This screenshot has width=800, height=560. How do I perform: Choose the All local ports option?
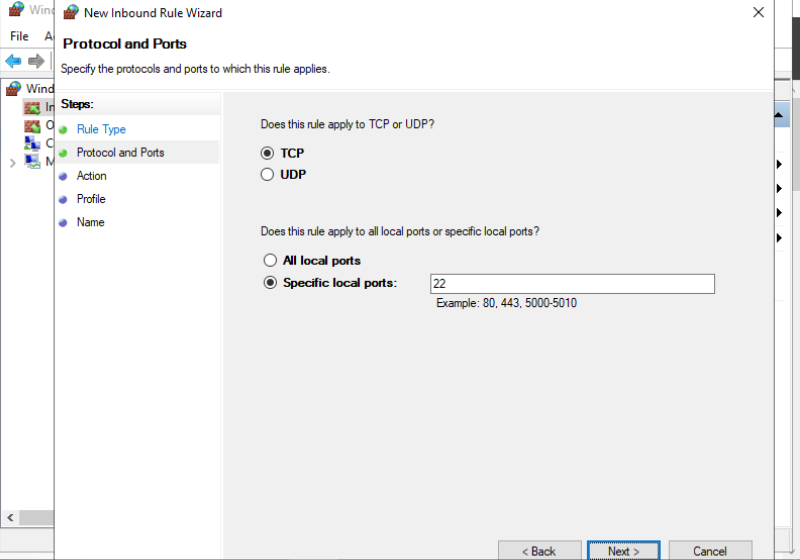pos(270,261)
